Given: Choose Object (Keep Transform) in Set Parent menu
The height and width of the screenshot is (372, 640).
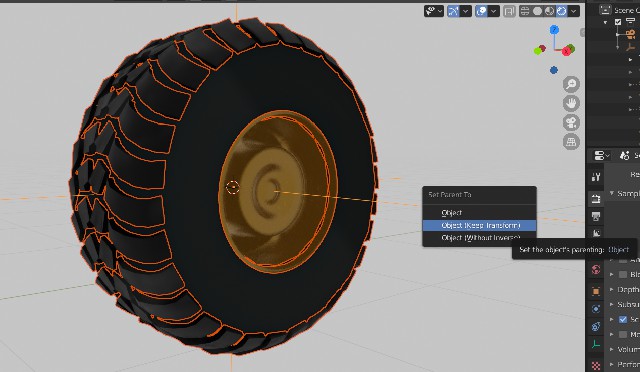Looking at the screenshot, I should (x=479, y=225).
